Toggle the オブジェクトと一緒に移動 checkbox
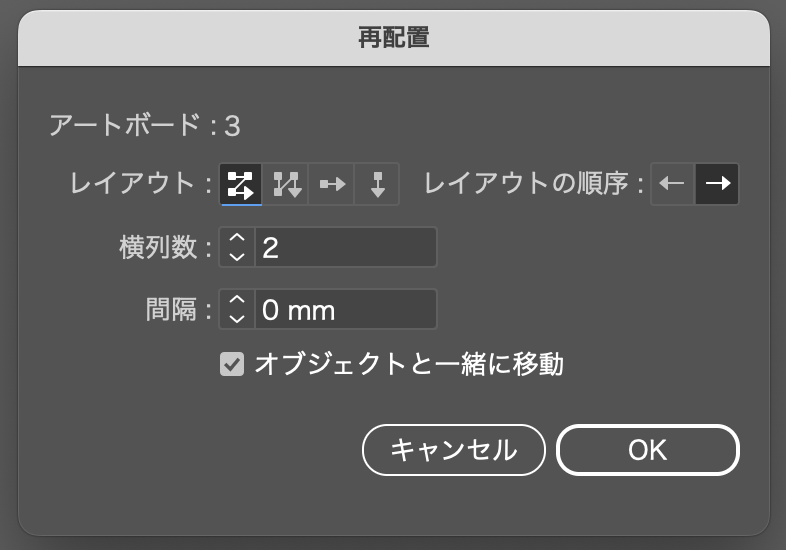This screenshot has width=786, height=550. (x=232, y=364)
